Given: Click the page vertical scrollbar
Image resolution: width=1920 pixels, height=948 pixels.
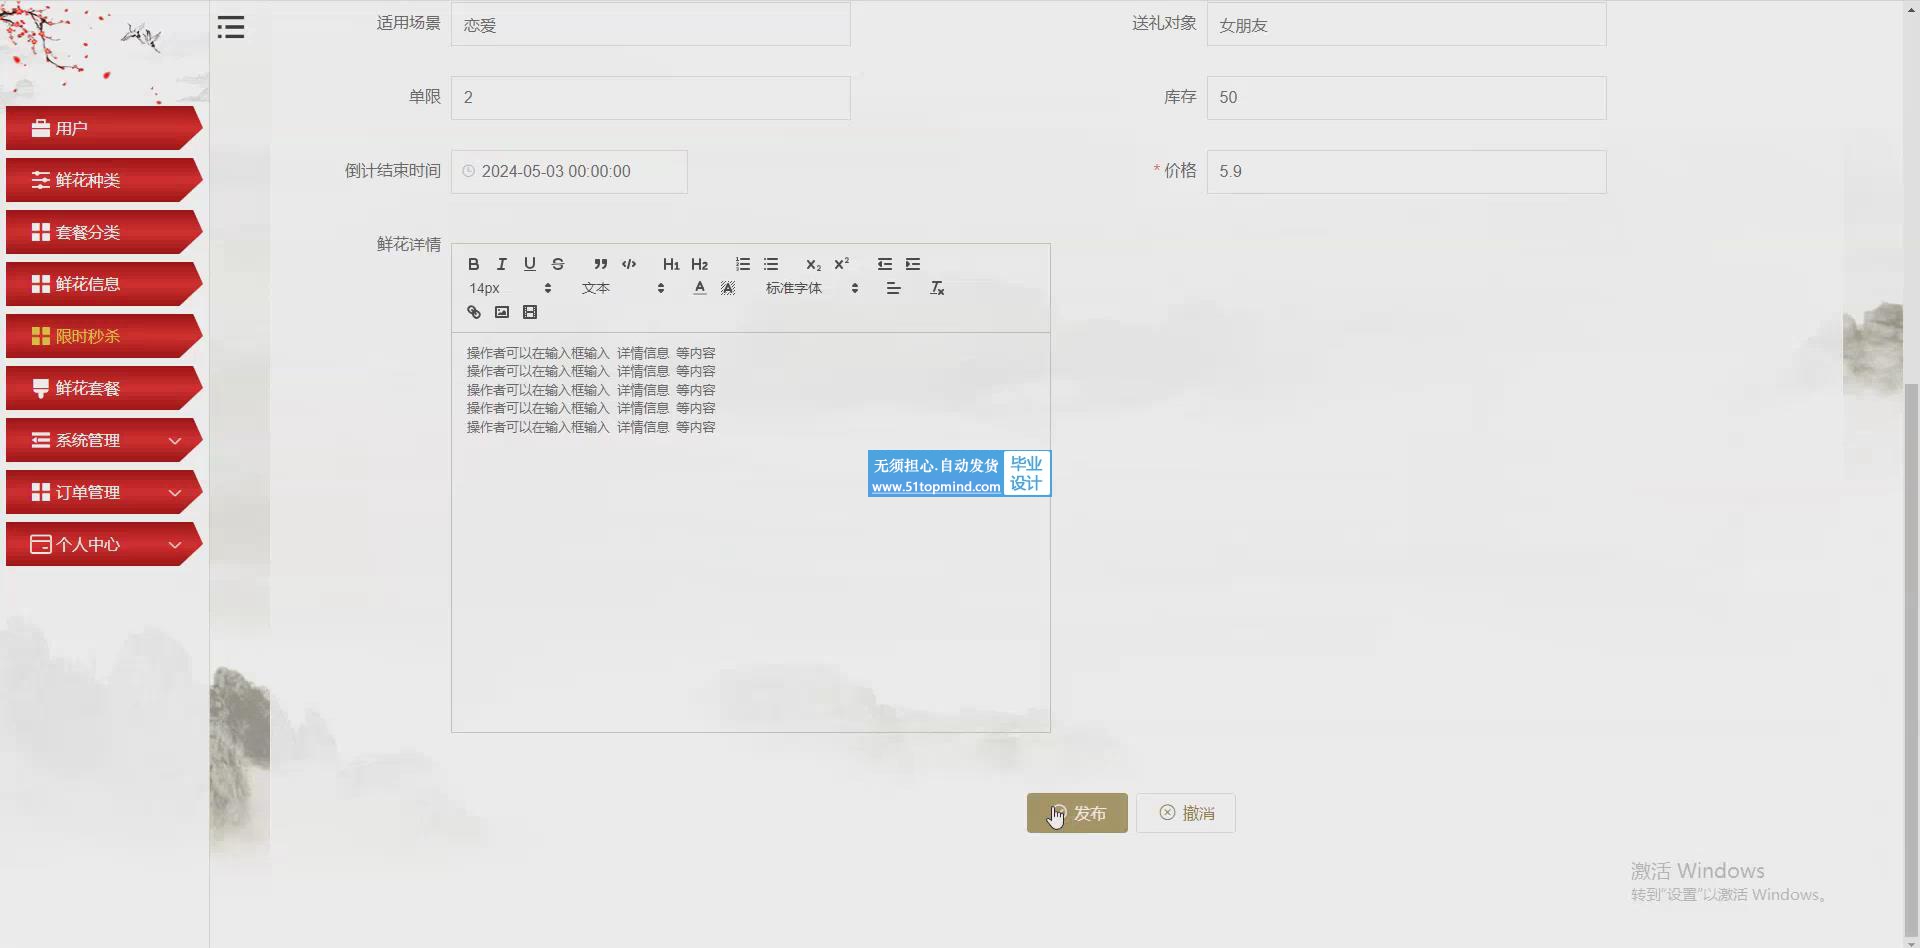Looking at the screenshot, I should coord(1911,660).
